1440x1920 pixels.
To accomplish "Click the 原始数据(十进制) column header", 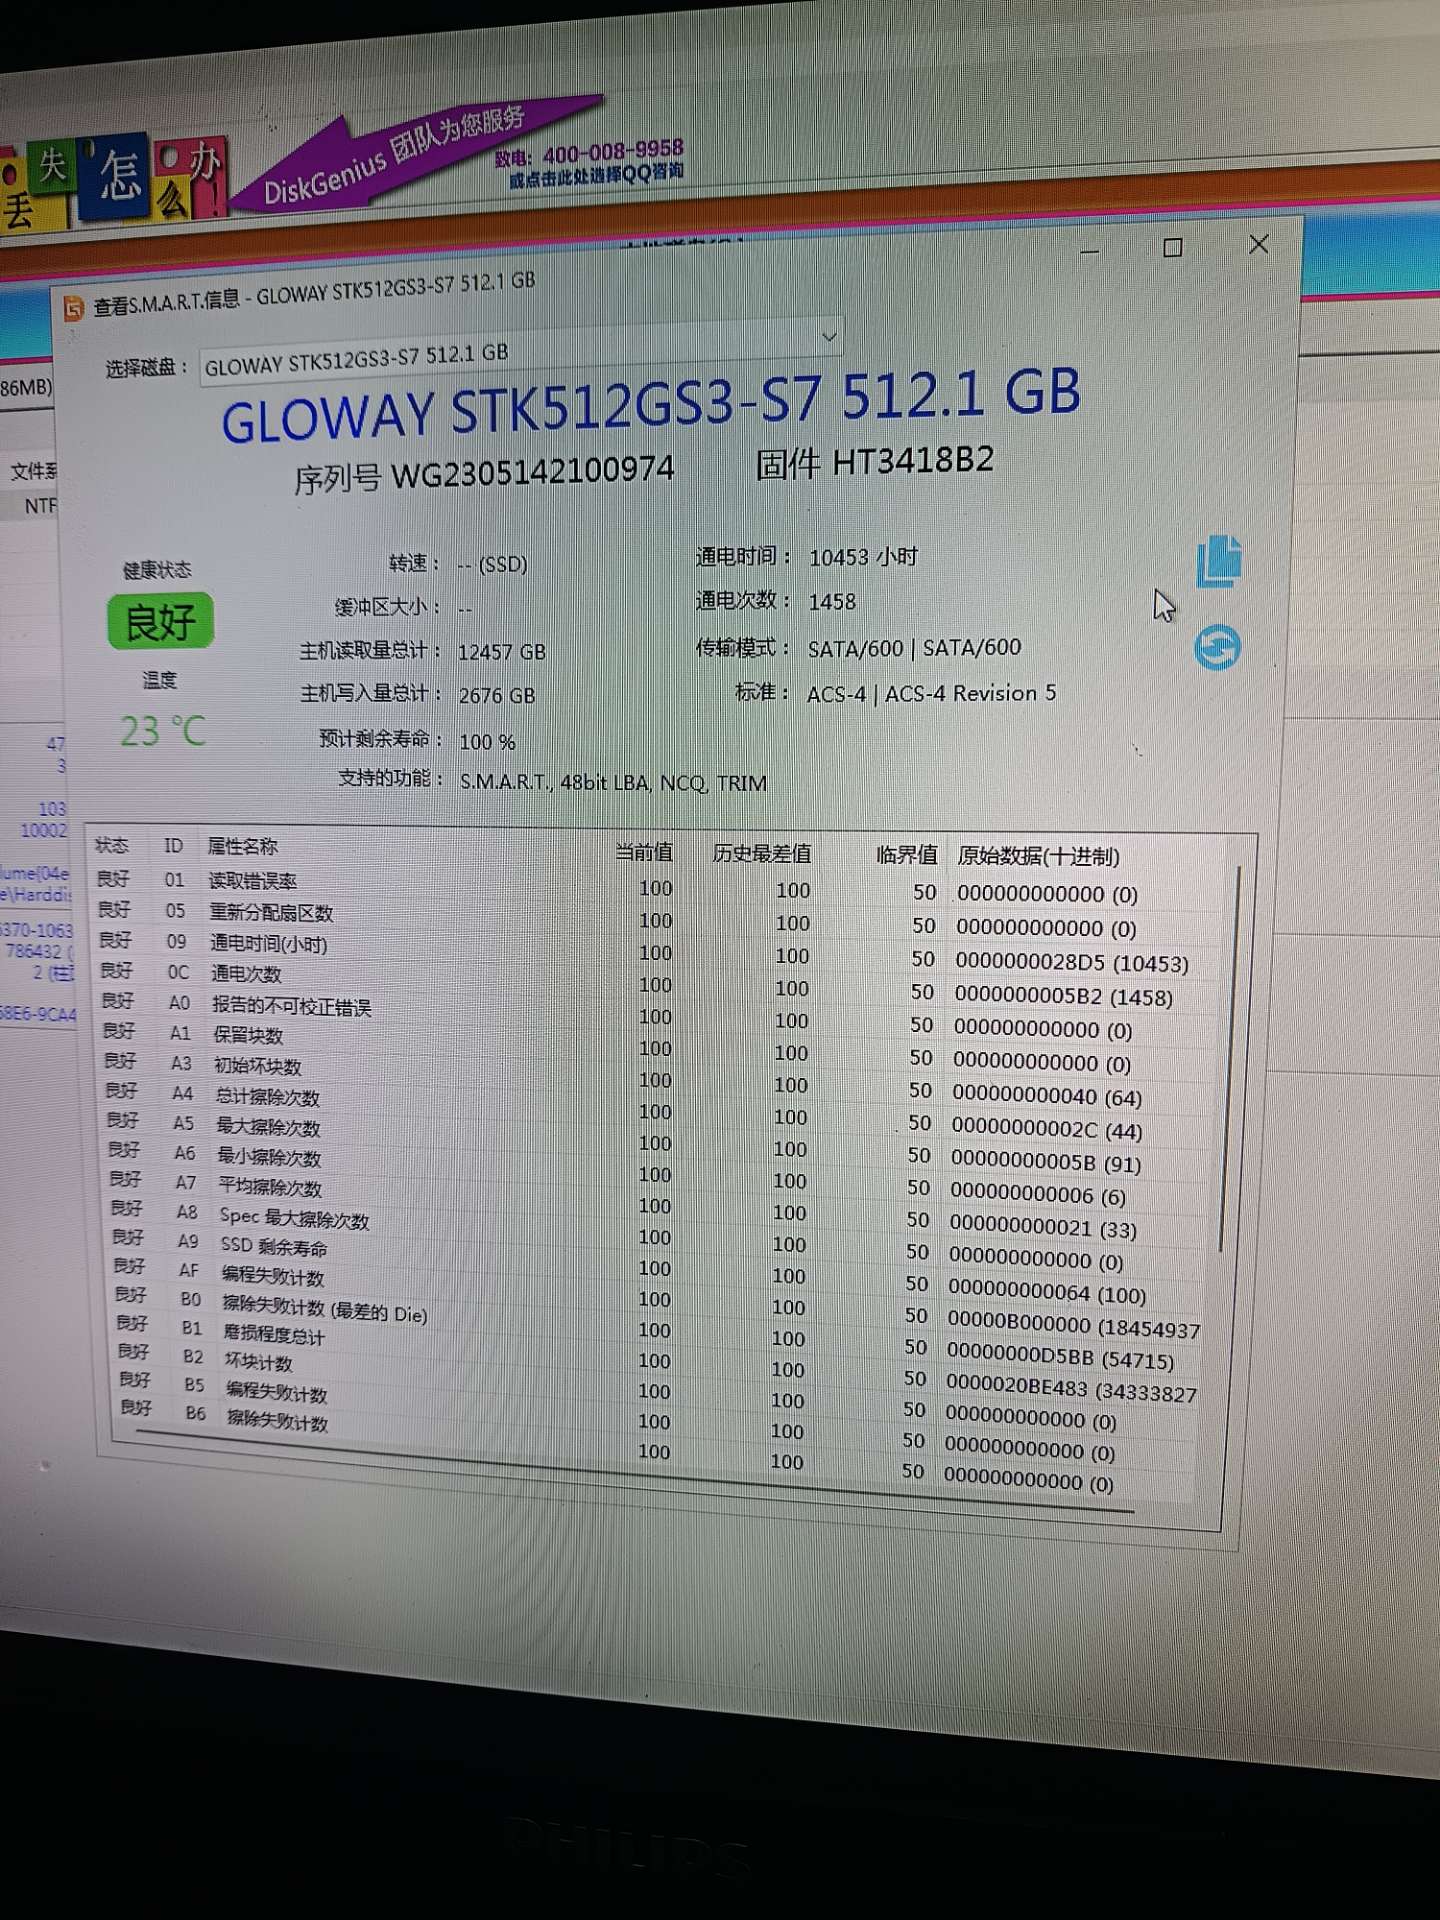I will point(1038,857).
